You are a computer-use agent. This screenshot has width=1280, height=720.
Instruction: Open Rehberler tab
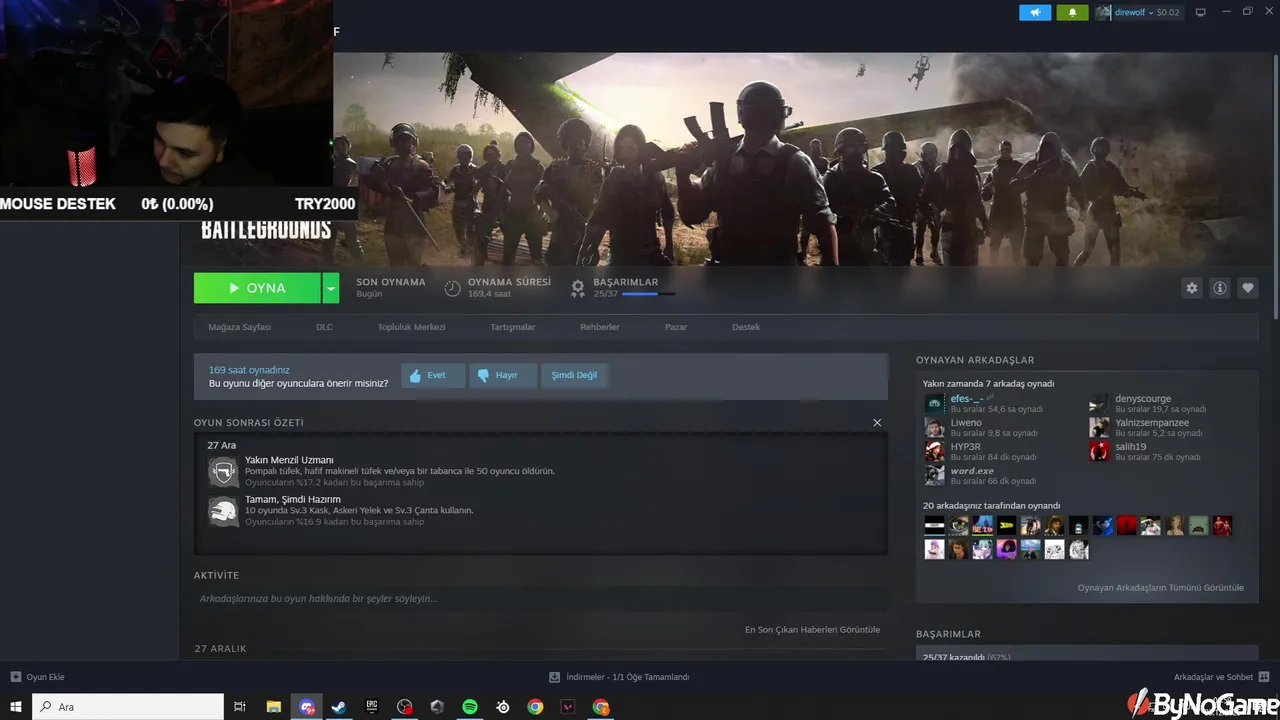click(600, 327)
